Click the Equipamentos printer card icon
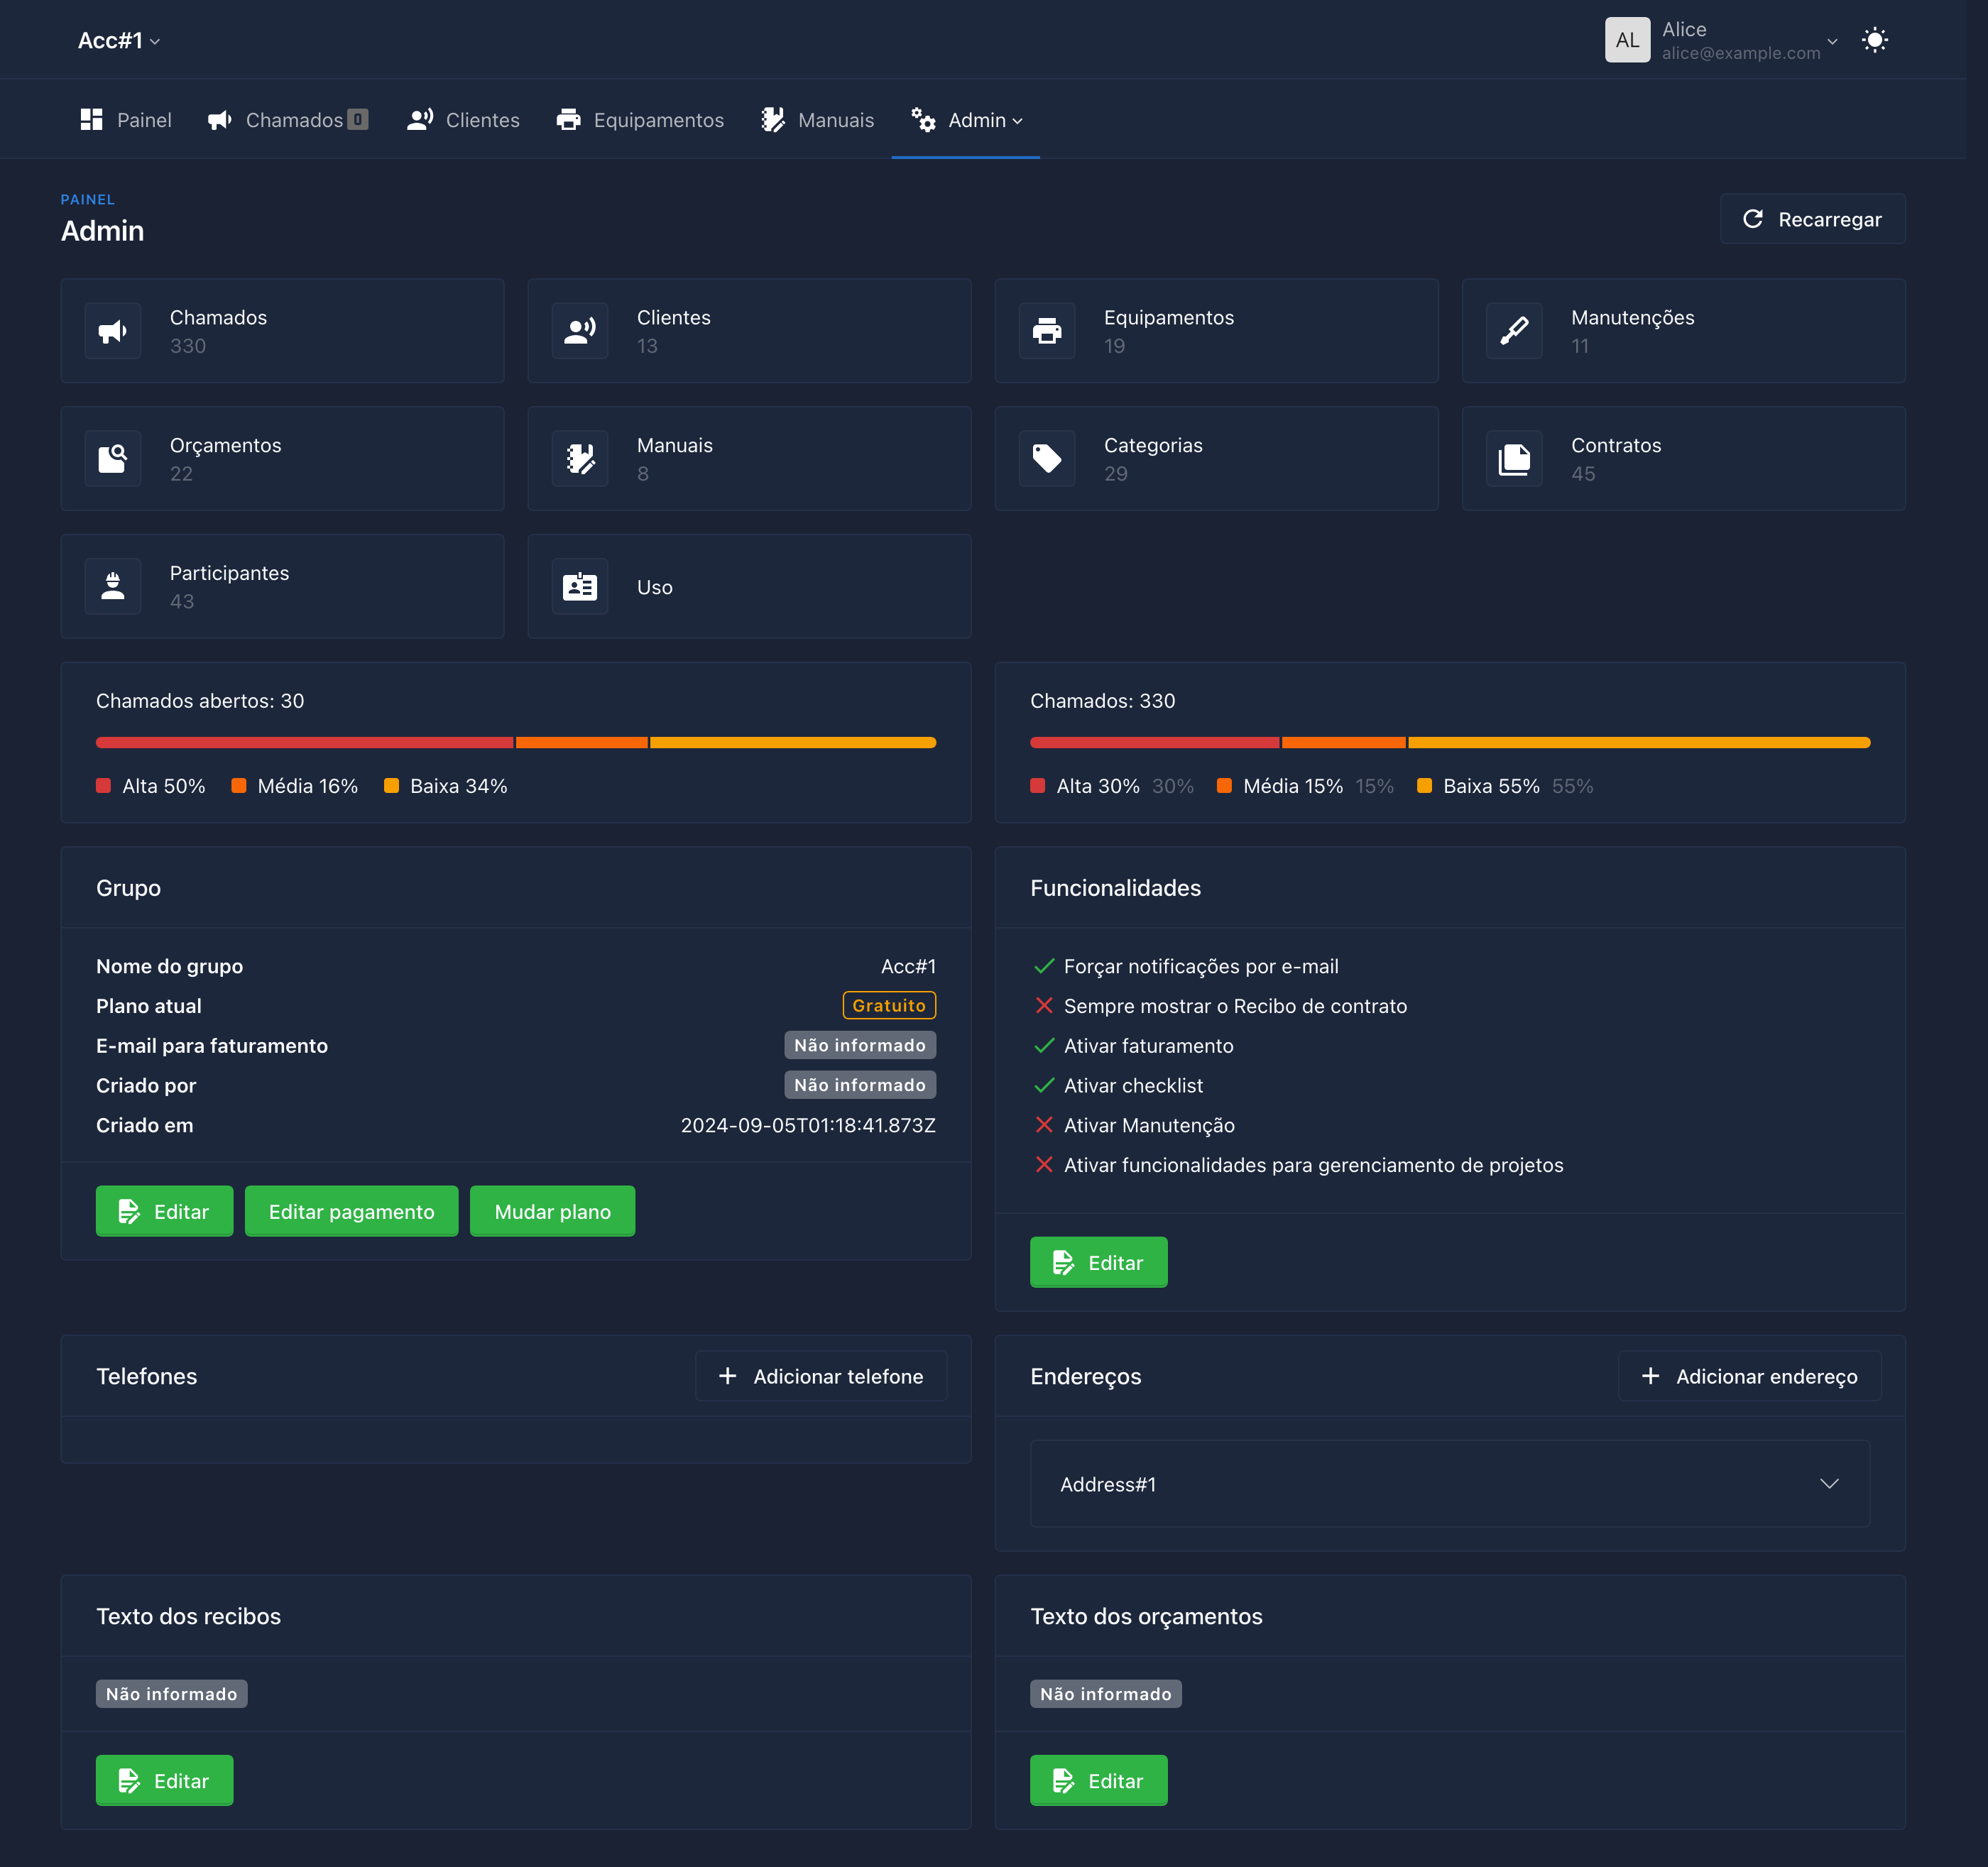Screen dimensions: 1988x1867 (1047, 331)
